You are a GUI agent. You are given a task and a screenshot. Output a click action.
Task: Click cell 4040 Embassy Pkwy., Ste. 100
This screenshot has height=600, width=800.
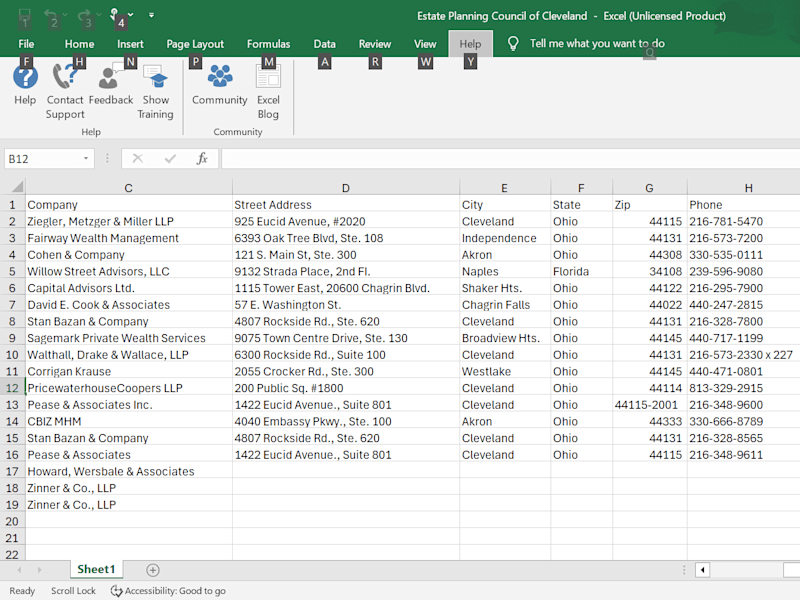tap(345, 421)
